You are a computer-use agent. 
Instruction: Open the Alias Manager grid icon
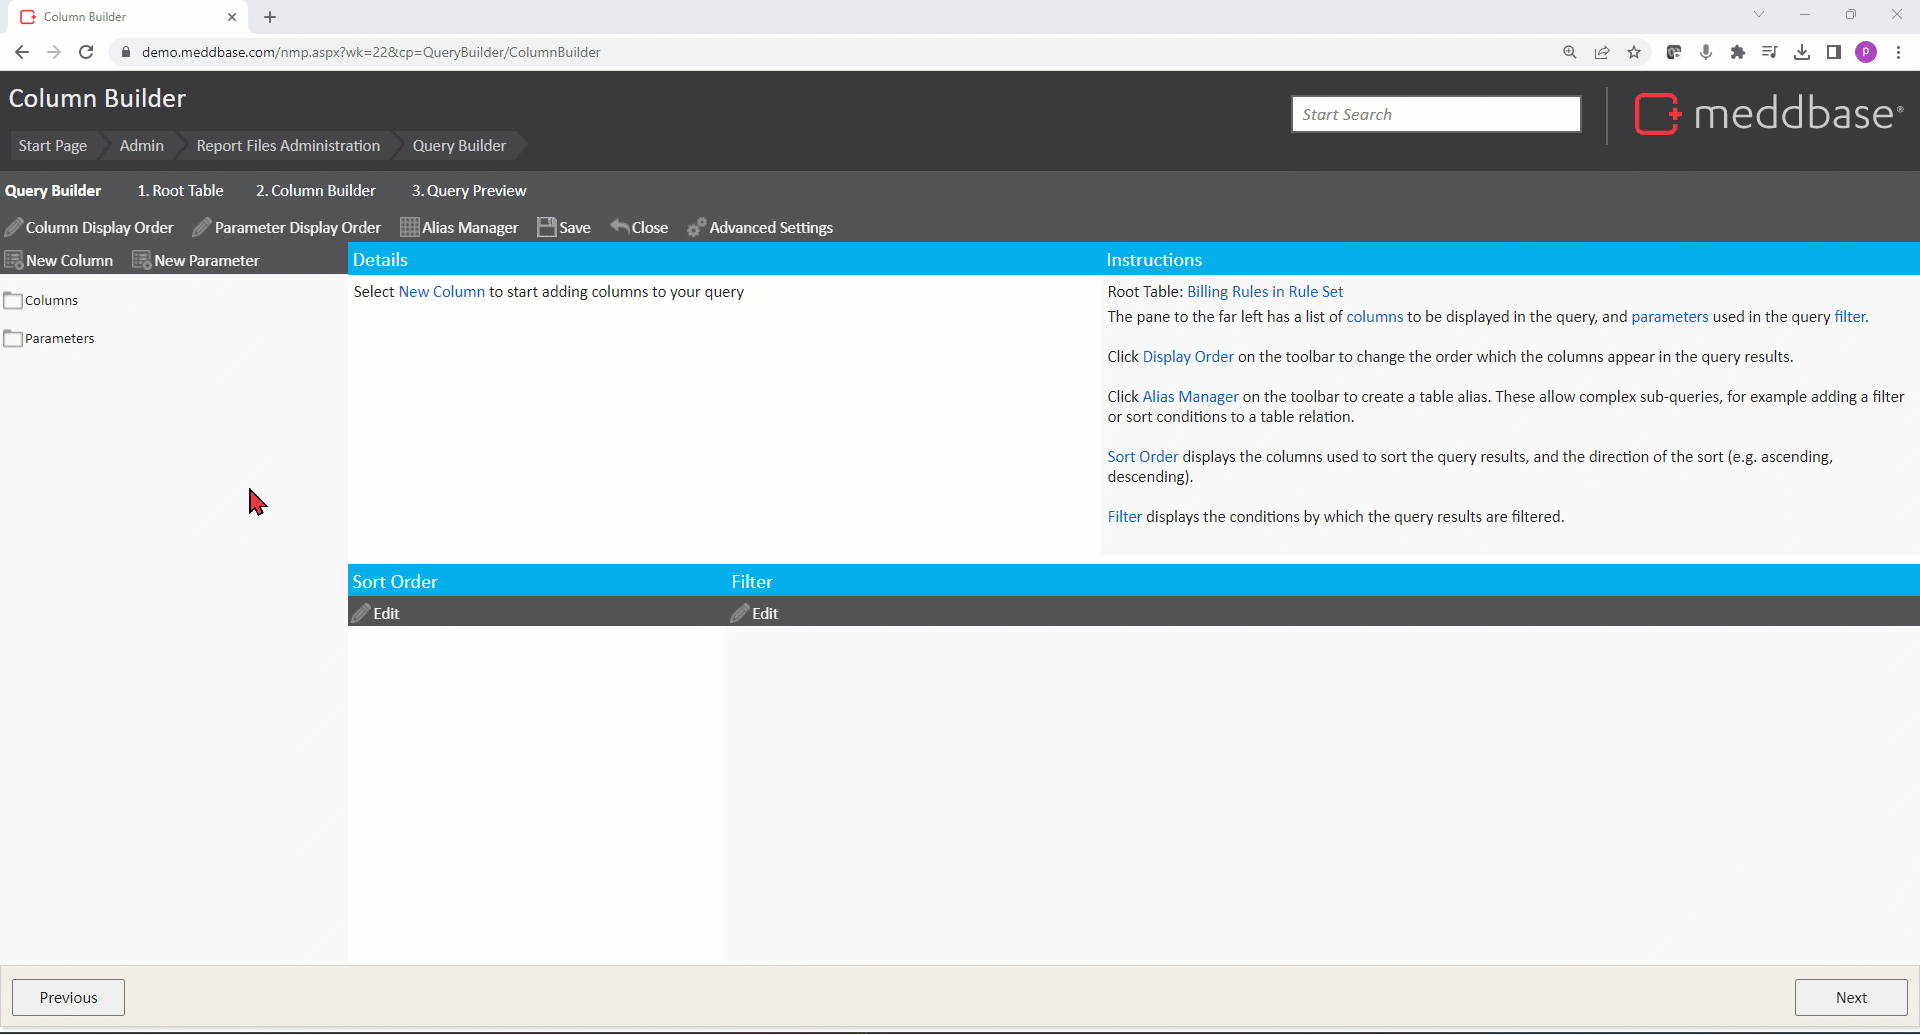coord(409,228)
